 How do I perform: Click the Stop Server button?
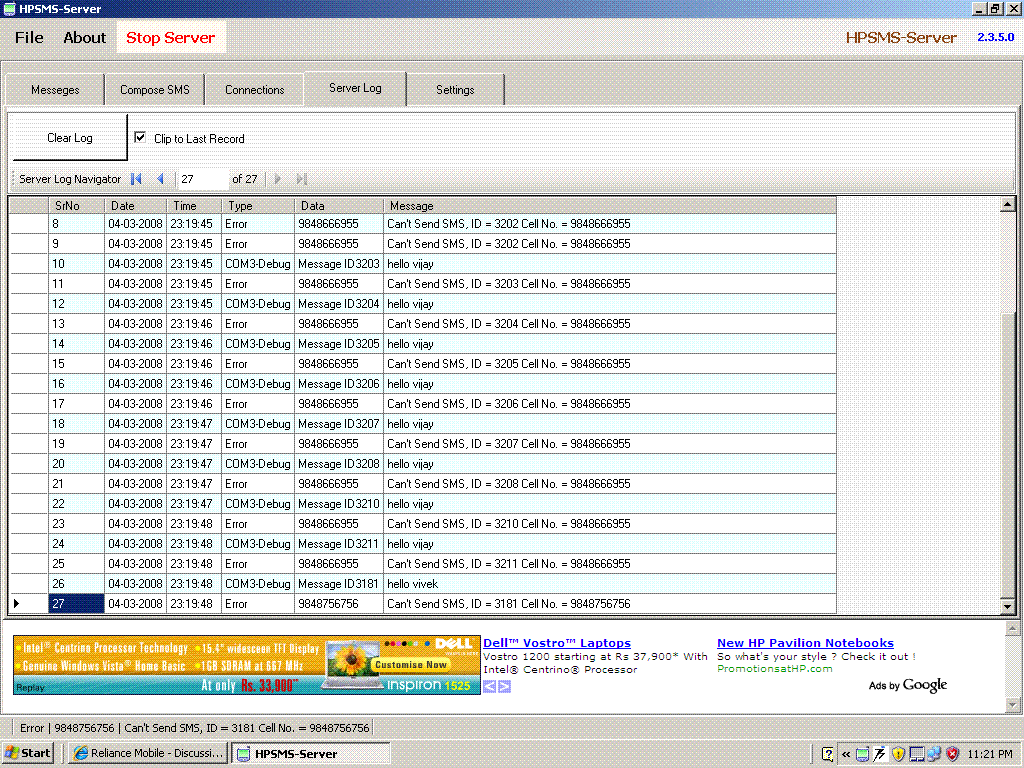[170, 38]
